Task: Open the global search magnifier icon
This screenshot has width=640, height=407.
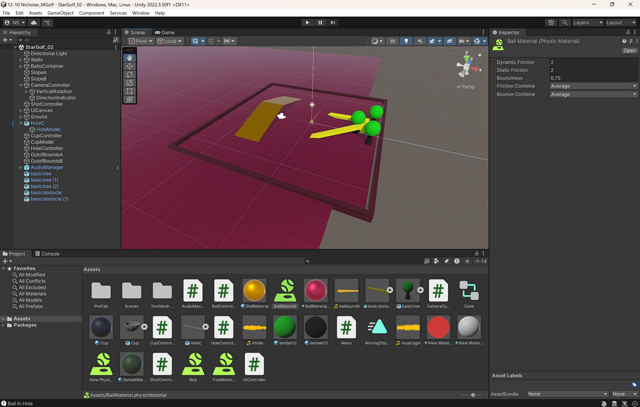Action: [564, 22]
